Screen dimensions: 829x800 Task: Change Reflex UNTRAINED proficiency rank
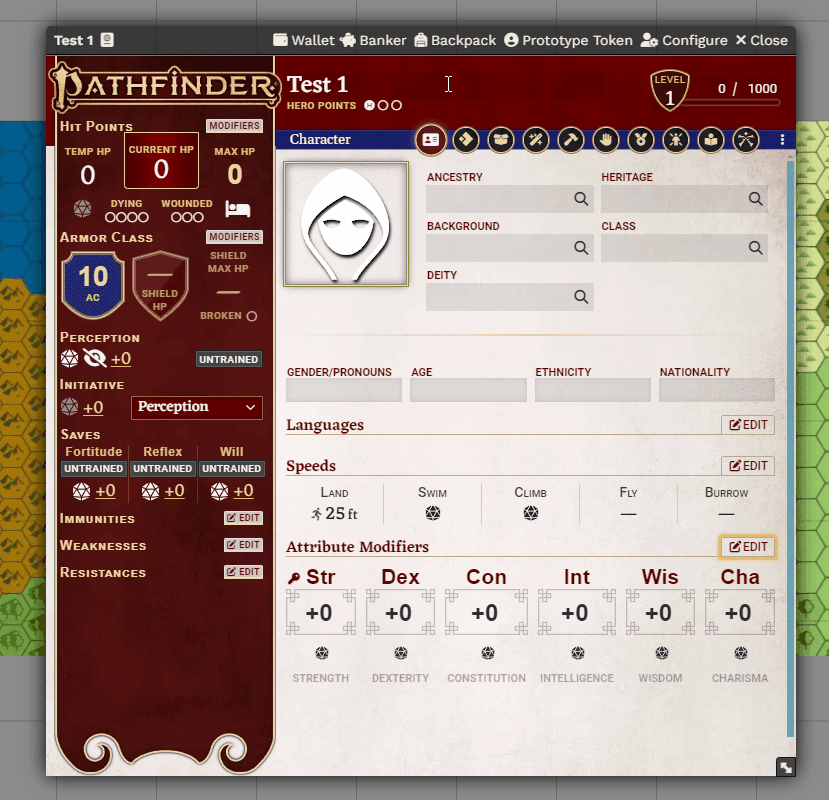click(x=162, y=468)
